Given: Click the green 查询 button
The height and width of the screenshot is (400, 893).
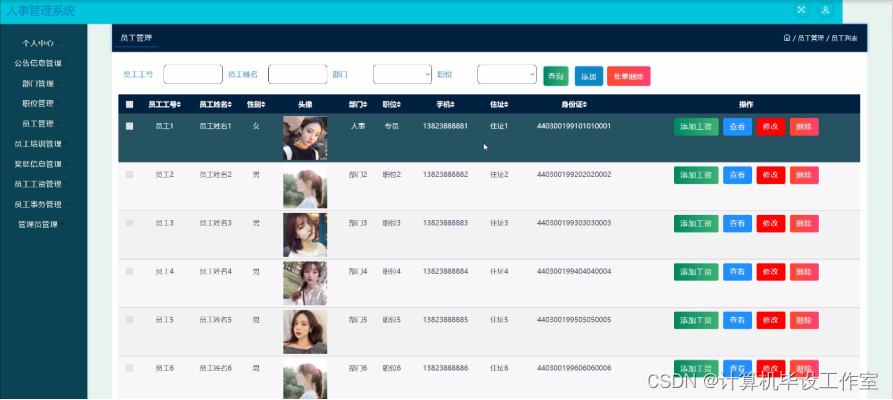Looking at the screenshot, I should click(556, 76).
